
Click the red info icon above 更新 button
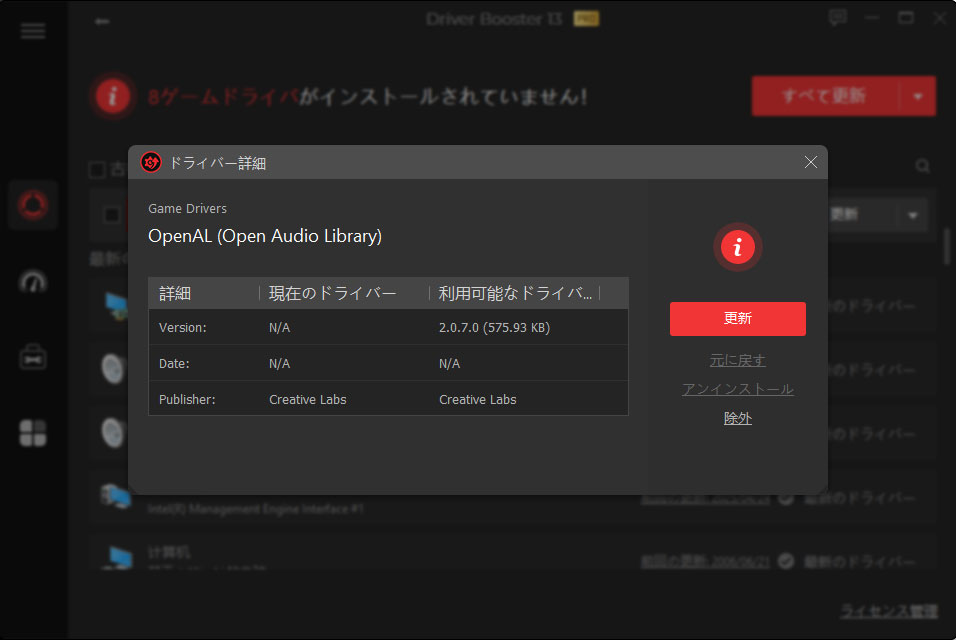pos(738,247)
